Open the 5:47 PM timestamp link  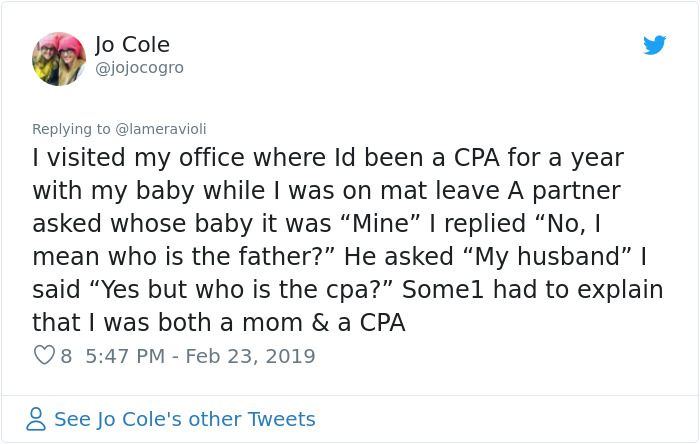coord(125,356)
